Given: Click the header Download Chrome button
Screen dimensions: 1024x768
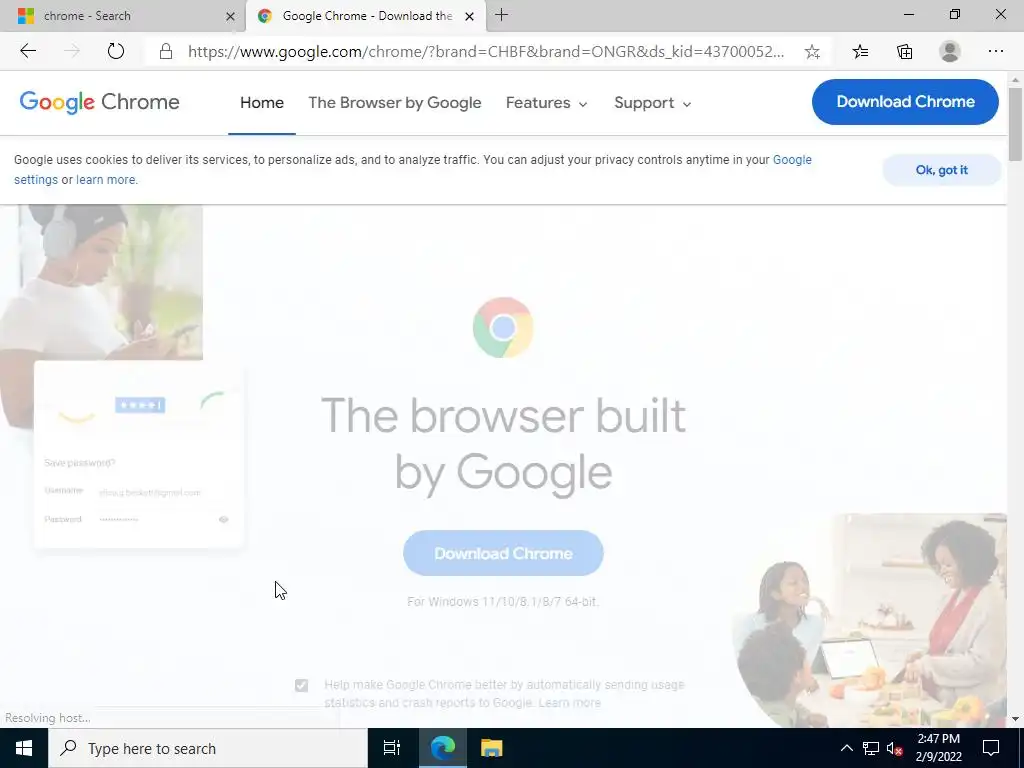Looking at the screenshot, I should [905, 102].
